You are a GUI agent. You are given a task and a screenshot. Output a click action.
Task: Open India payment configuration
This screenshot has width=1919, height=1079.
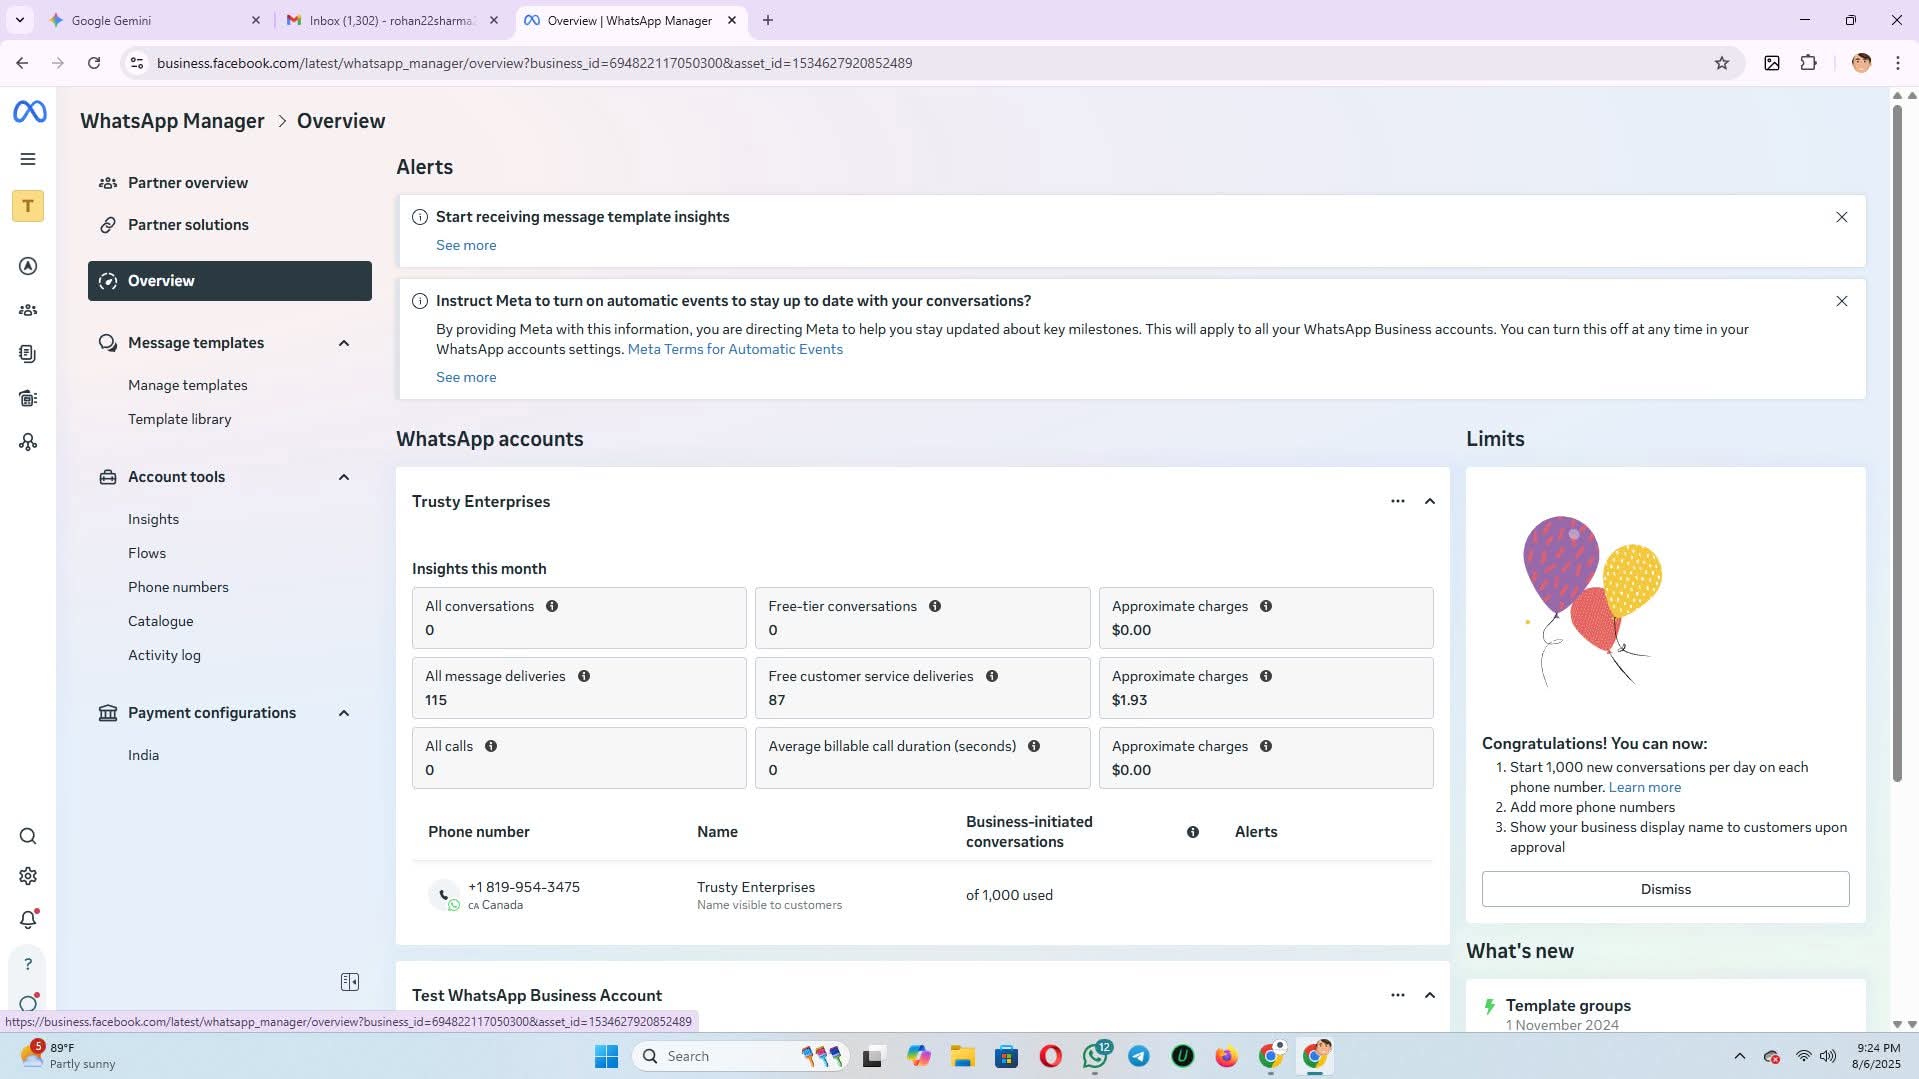(x=143, y=755)
